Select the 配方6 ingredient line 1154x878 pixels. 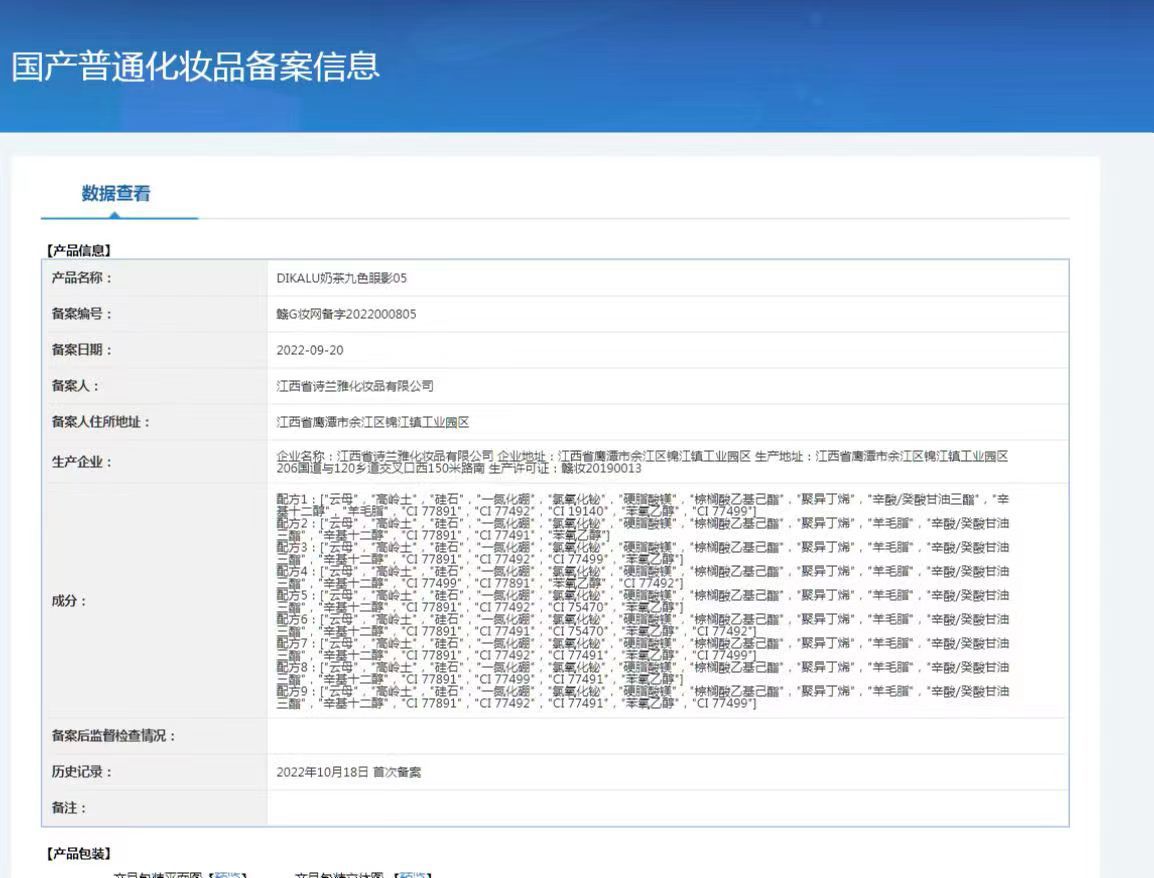643,626
